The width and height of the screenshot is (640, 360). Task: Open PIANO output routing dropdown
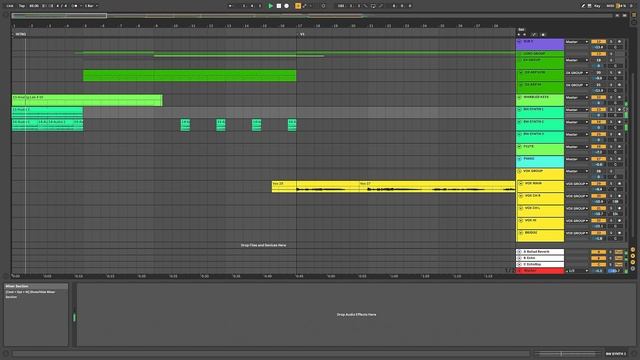click(577, 159)
